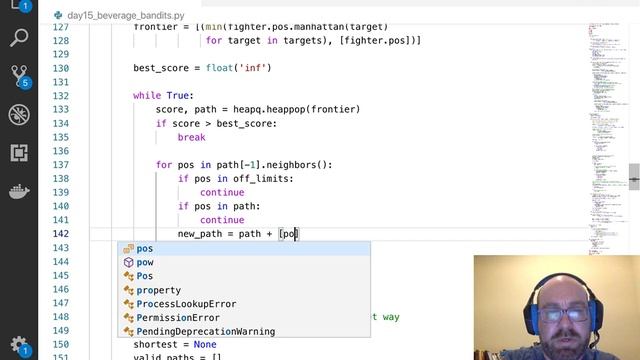Select 'ProcessLookupError' autocomplete suggestion
Viewport: 640px width, 360px height.
(244, 304)
